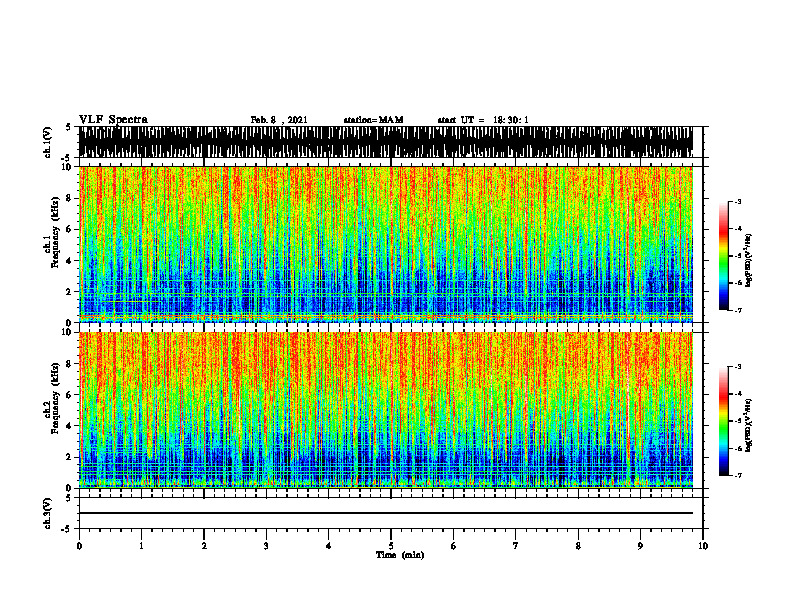Click the ch.2 spectrogram color scale bar
Image resolution: width=792 pixels, height=612 pixels.
(724, 421)
